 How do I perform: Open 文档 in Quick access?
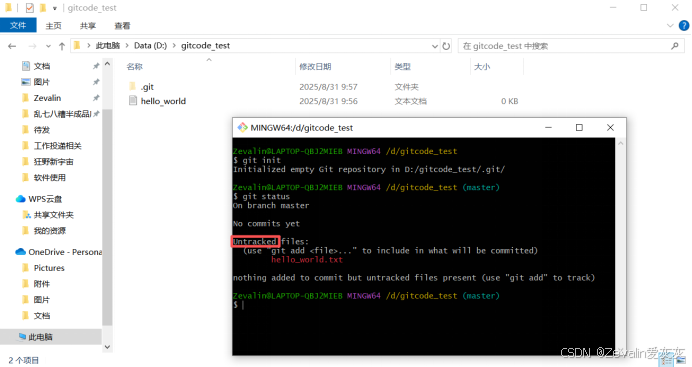click(x=42, y=66)
